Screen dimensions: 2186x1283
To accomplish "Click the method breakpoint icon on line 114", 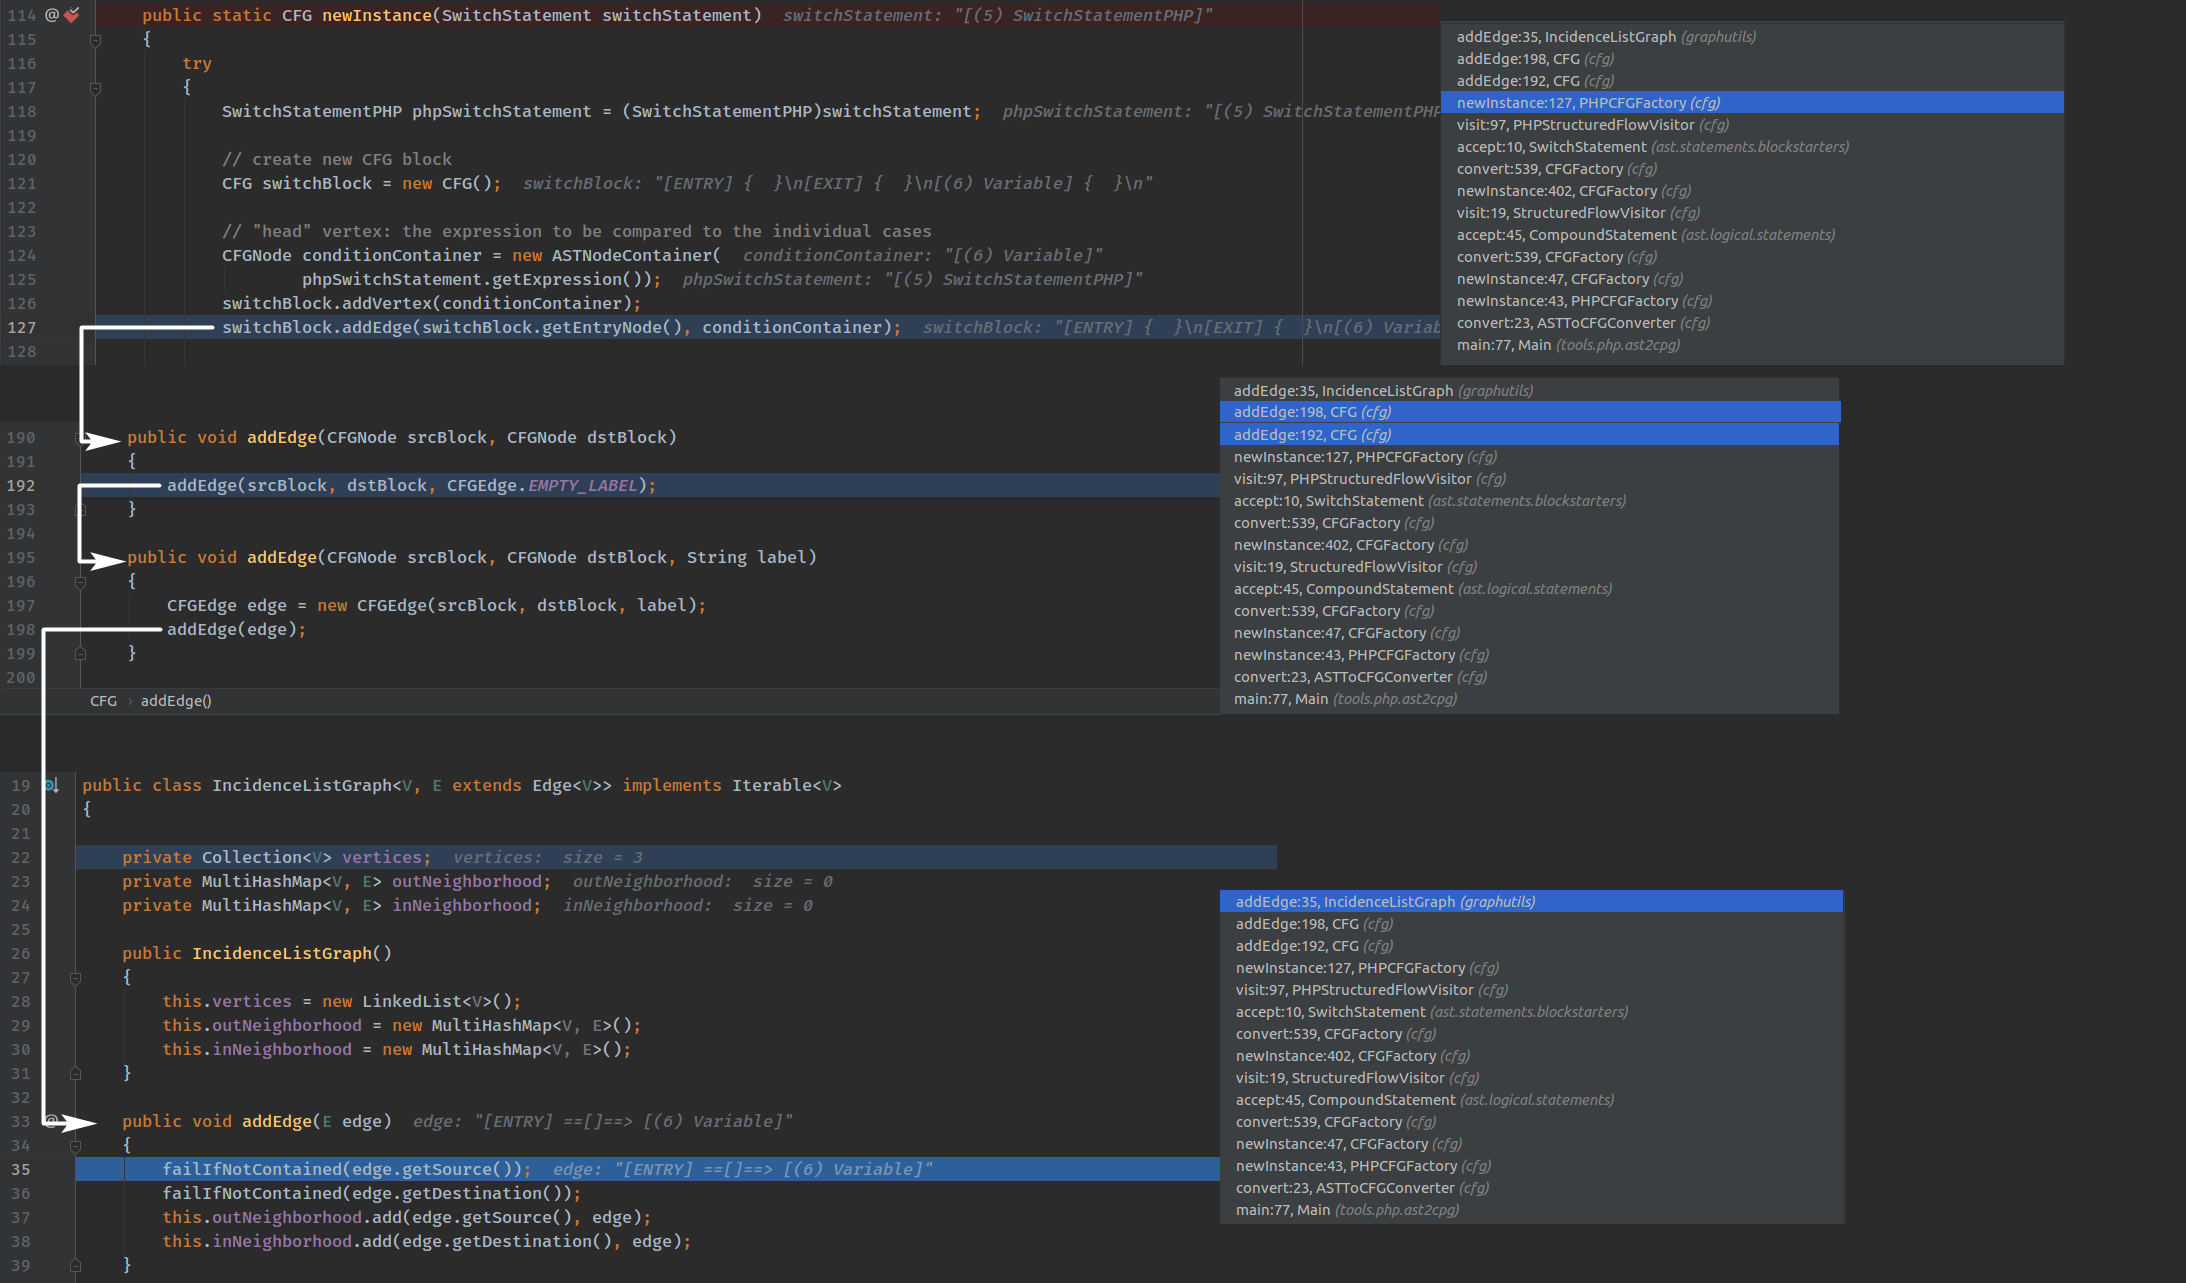I will click(x=72, y=15).
